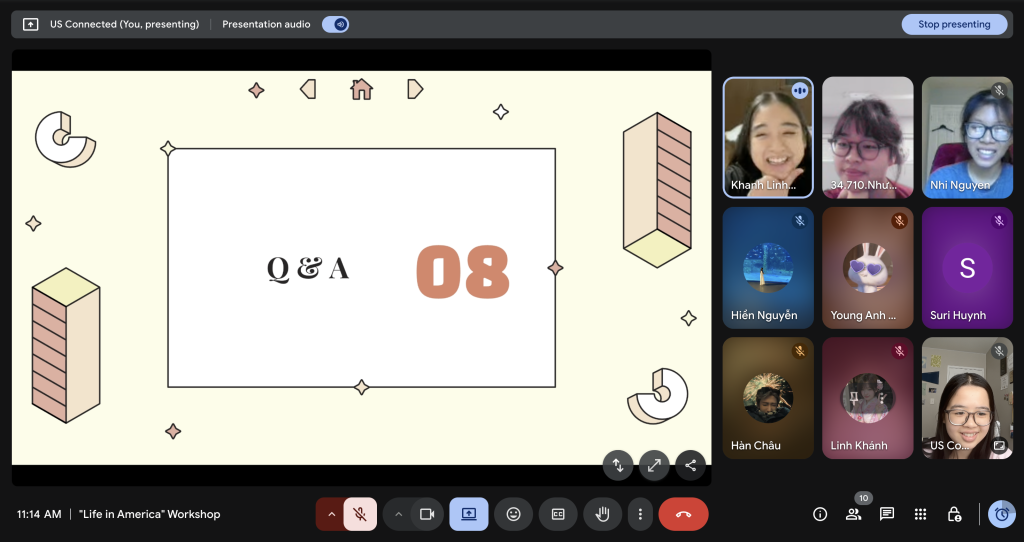Select Hàn Châu's participant tile
The height and width of the screenshot is (542, 1024).
768,398
